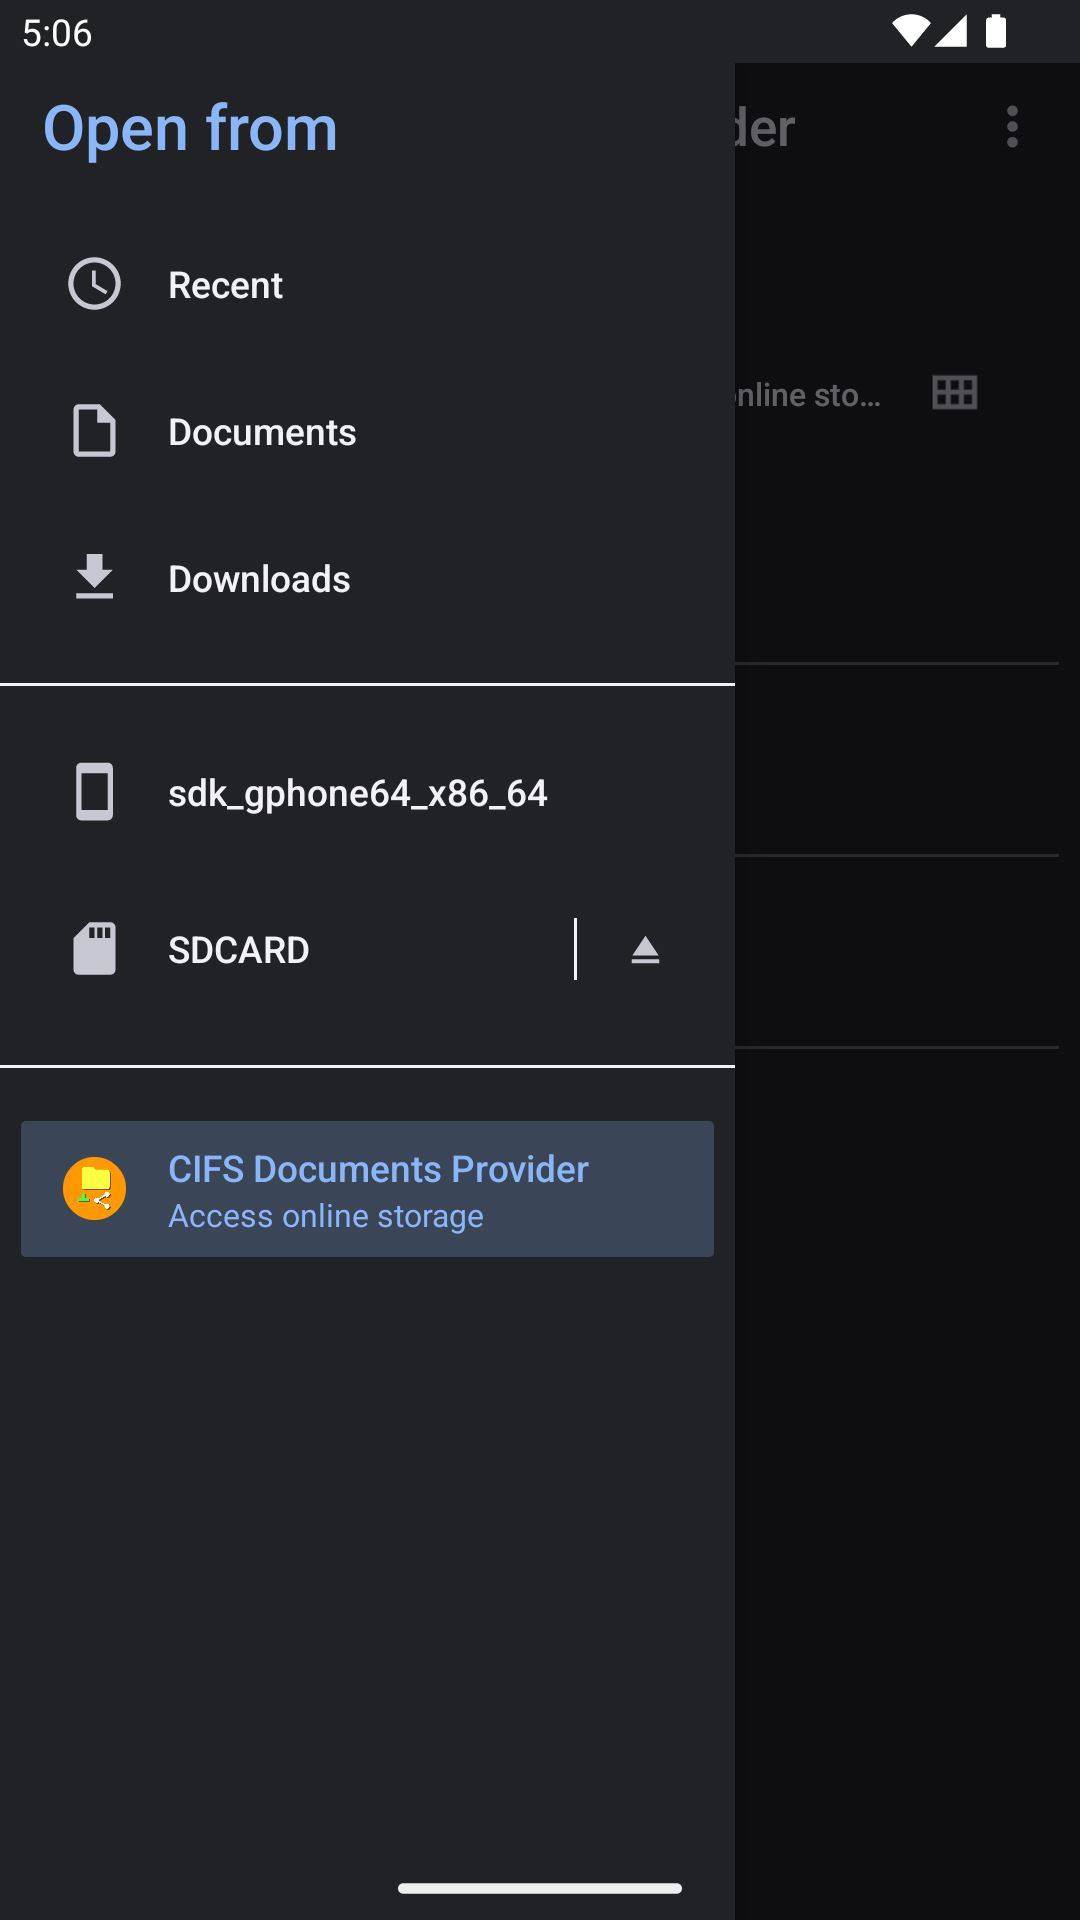Eject the SDCARD using eject icon
This screenshot has height=1920, width=1080.
(645, 949)
